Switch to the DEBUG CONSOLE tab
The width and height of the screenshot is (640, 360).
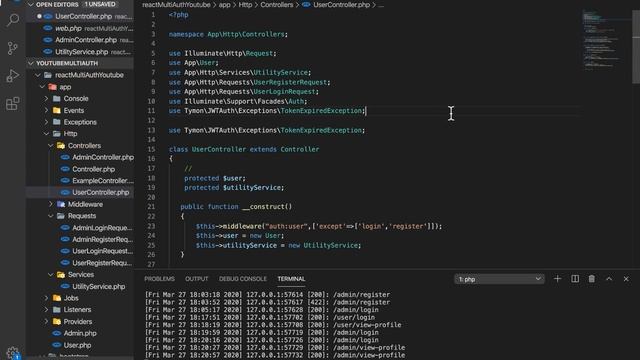tap(242, 279)
